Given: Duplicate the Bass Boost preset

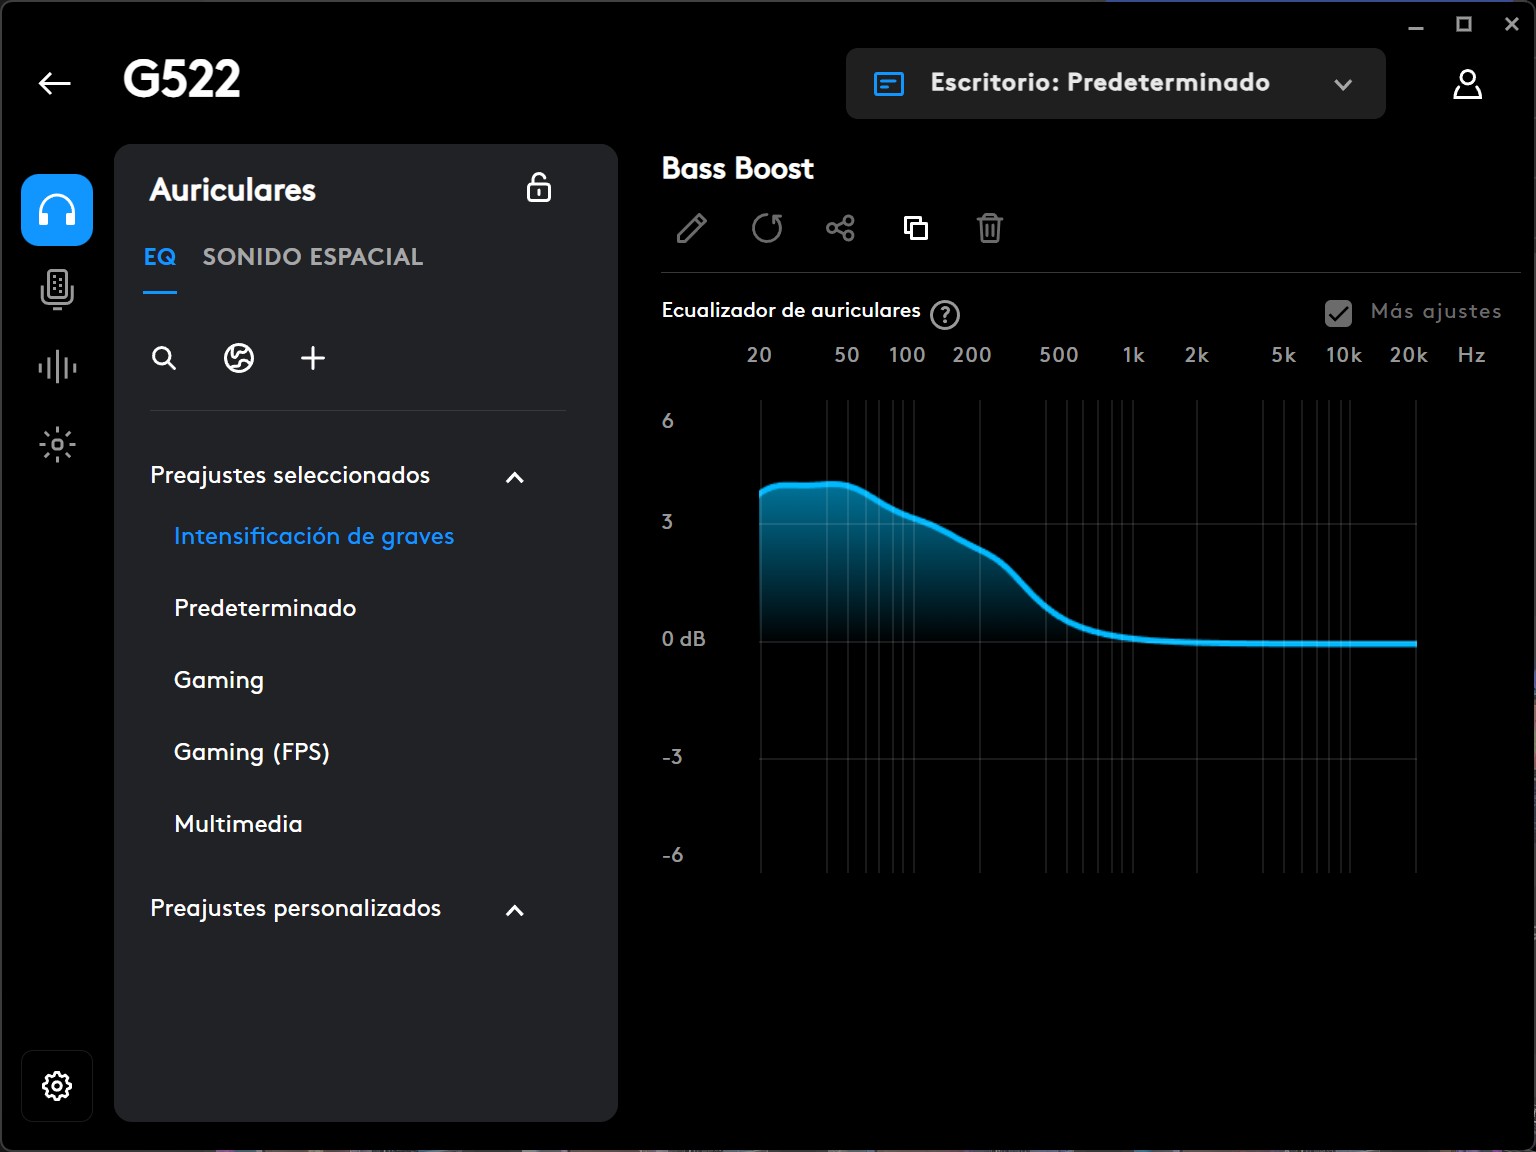Looking at the screenshot, I should pos(916,228).
